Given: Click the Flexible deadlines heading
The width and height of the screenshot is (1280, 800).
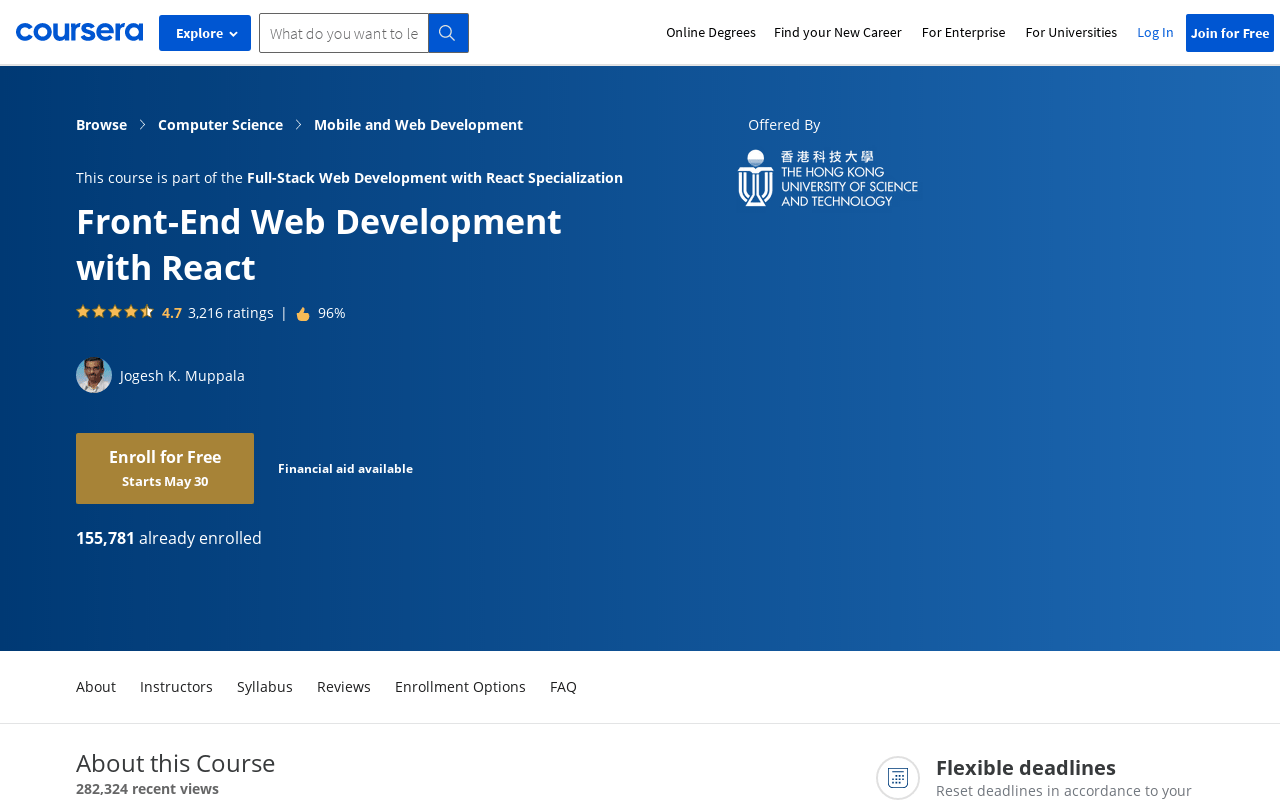Looking at the screenshot, I should (x=1026, y=768).
